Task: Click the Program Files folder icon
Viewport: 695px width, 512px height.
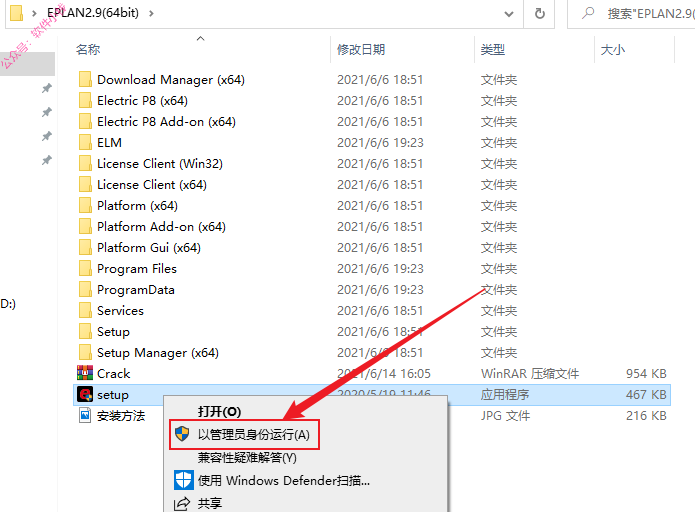Action: pyautogui.click(x=85, y=268)
